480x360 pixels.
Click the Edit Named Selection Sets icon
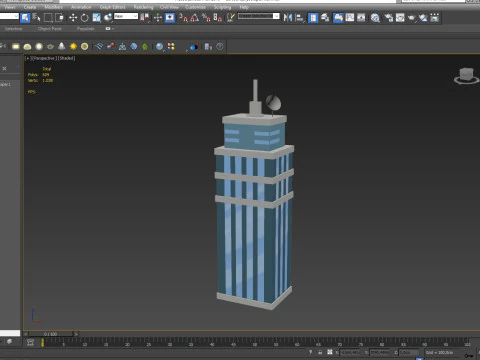coord(230,17)
